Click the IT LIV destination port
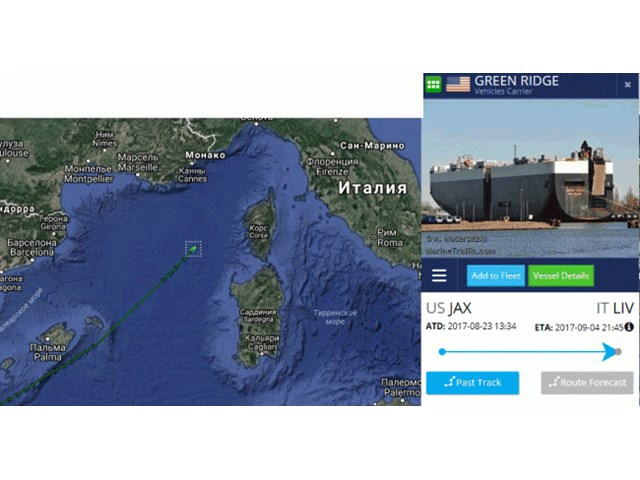Image resolution: width=640 pixels, height=480 pixels. (x=615, y=309)
